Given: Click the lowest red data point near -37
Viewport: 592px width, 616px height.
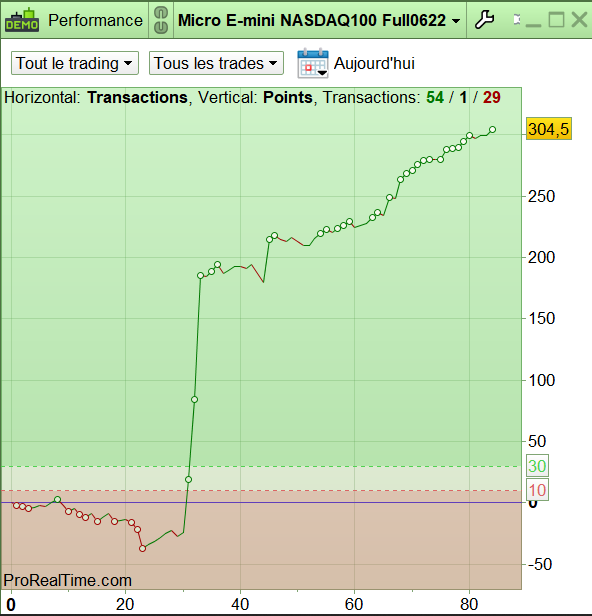Looking at the screenshot, I should pos(143,548).
